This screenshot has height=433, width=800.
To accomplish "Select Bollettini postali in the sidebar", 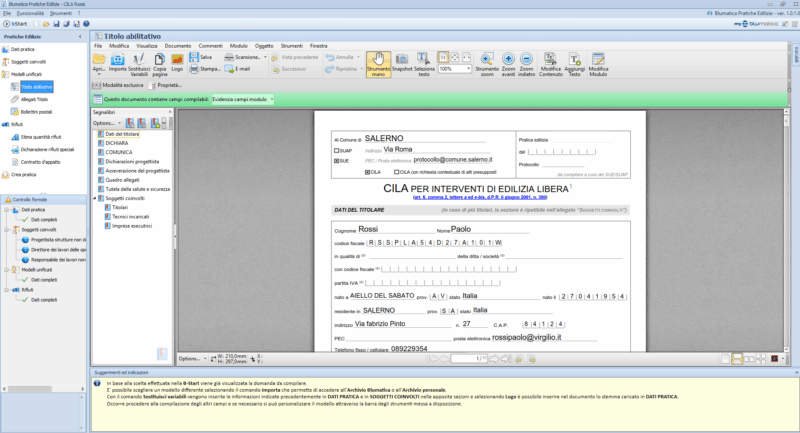I will point(38,112).
